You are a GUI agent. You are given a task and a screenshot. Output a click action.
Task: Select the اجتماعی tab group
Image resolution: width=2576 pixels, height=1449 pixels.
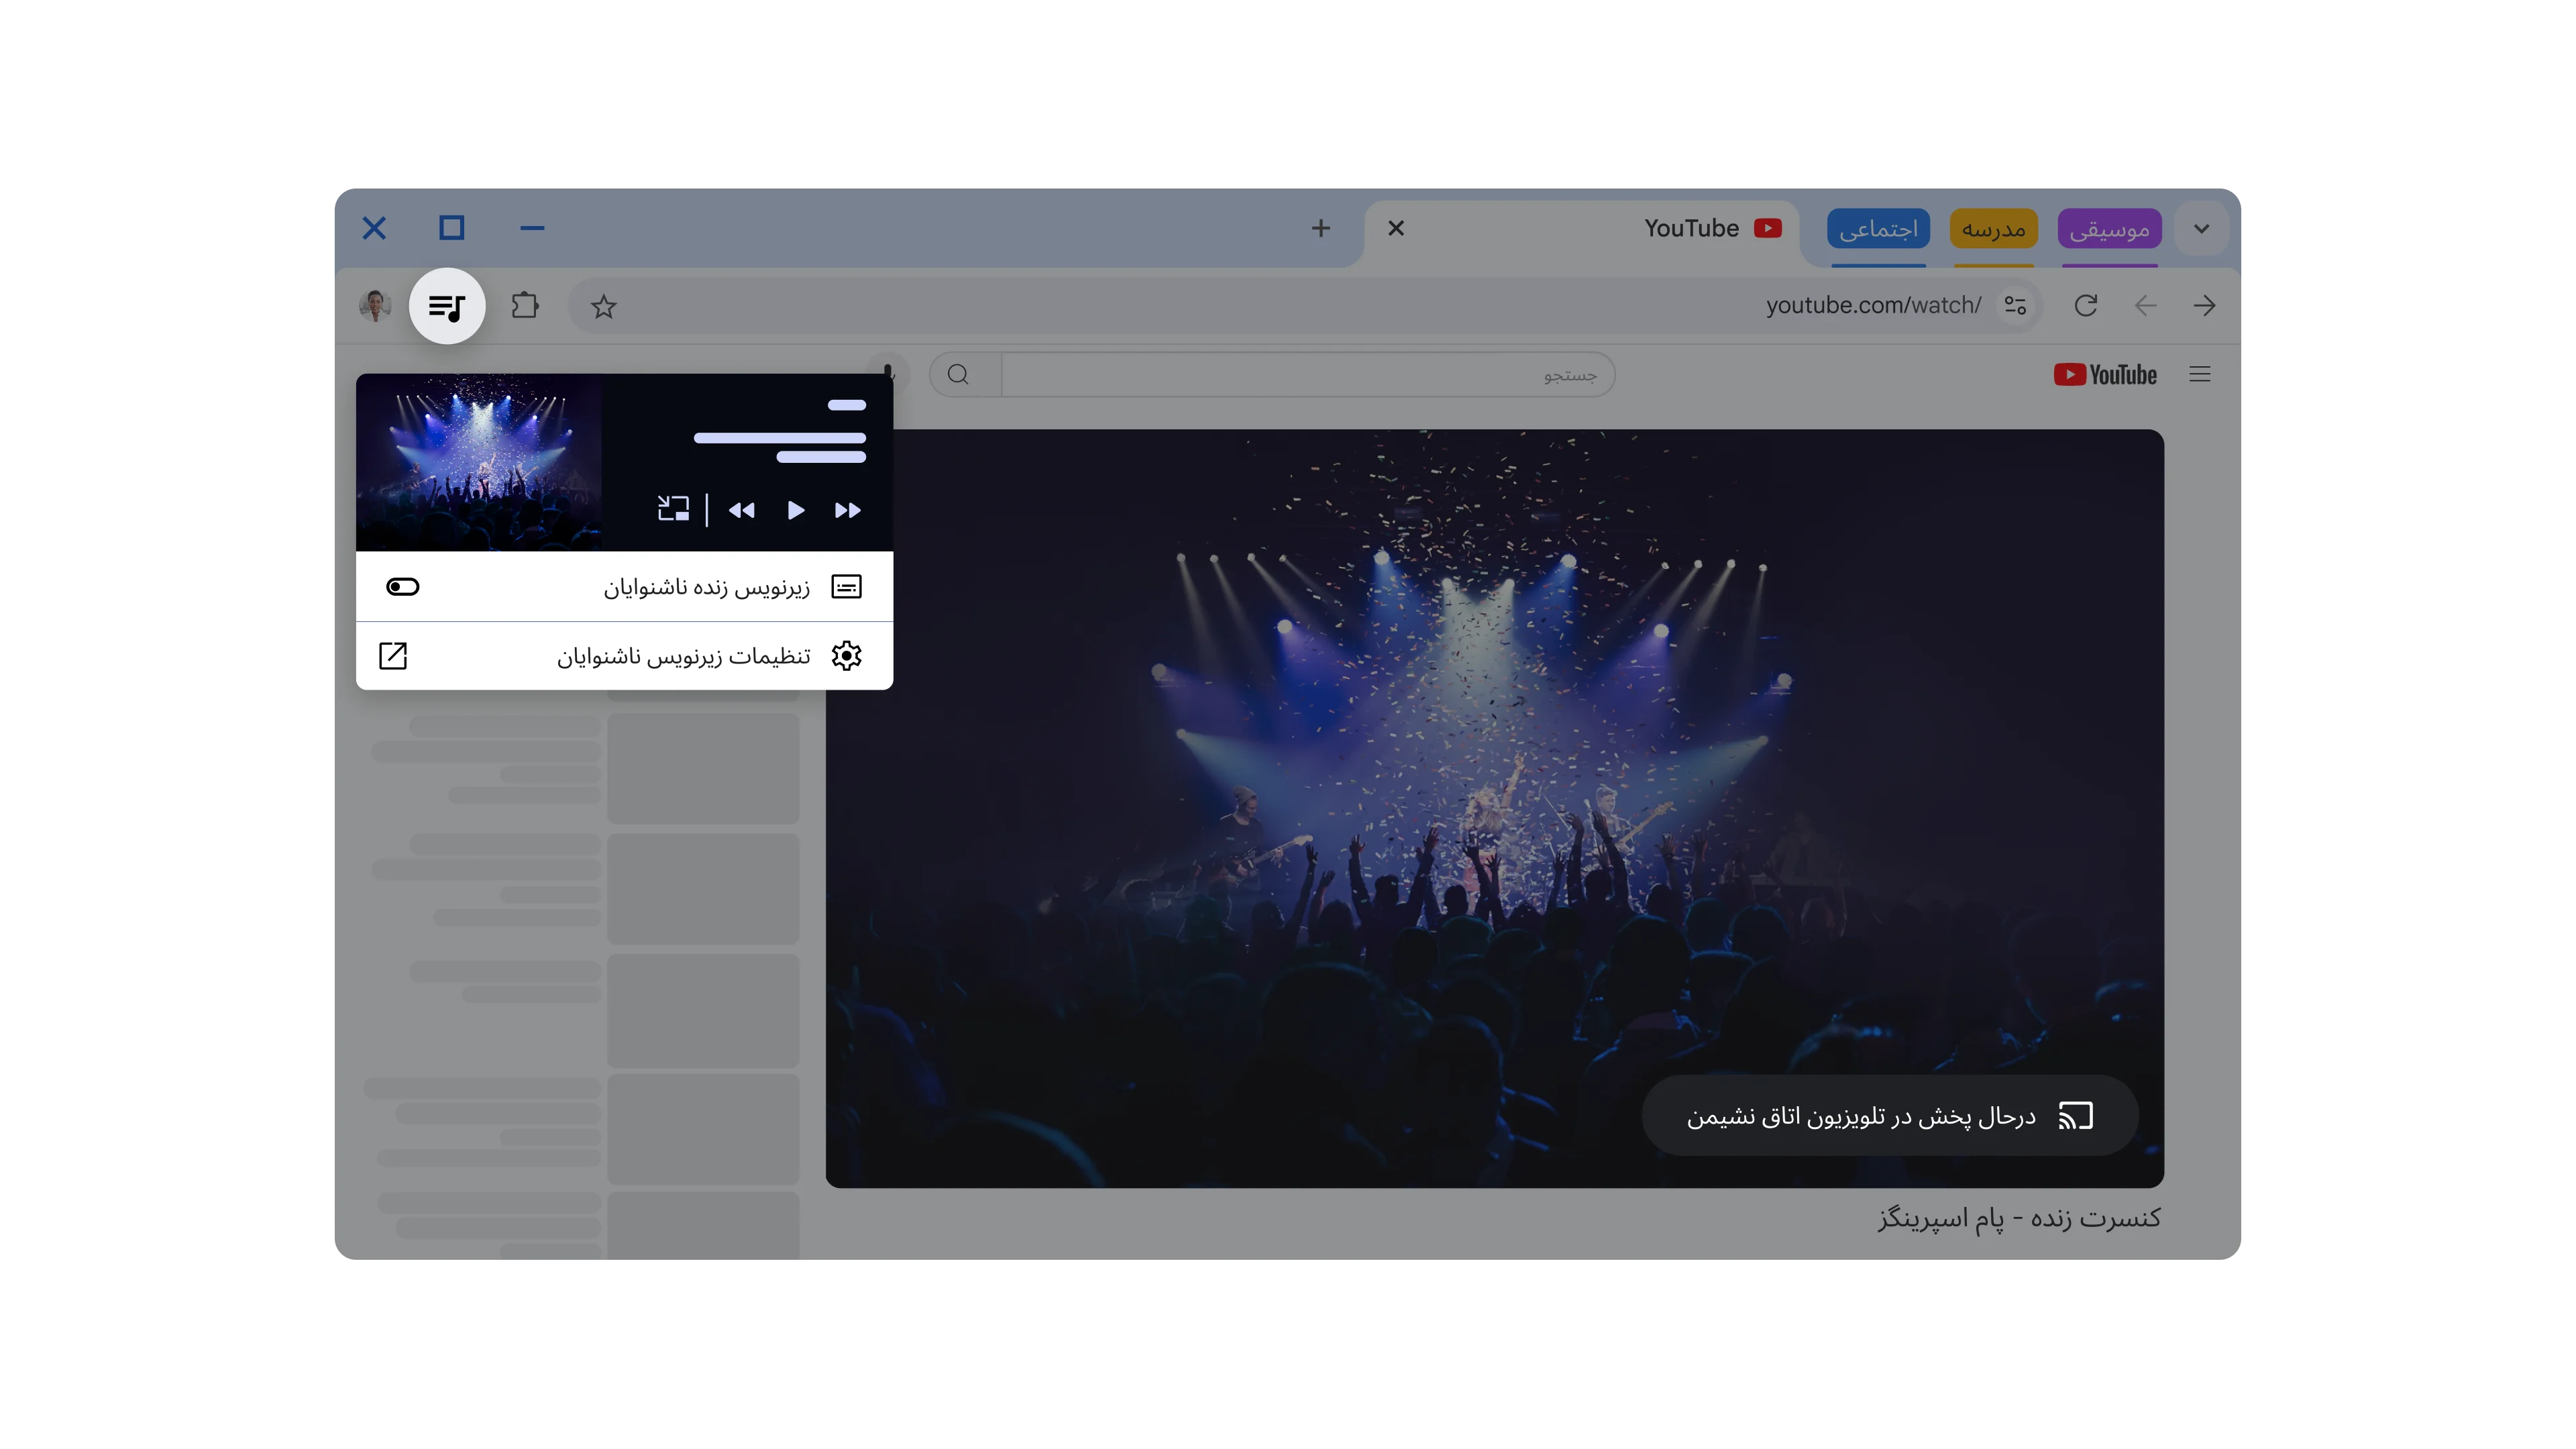(1878, 229)
